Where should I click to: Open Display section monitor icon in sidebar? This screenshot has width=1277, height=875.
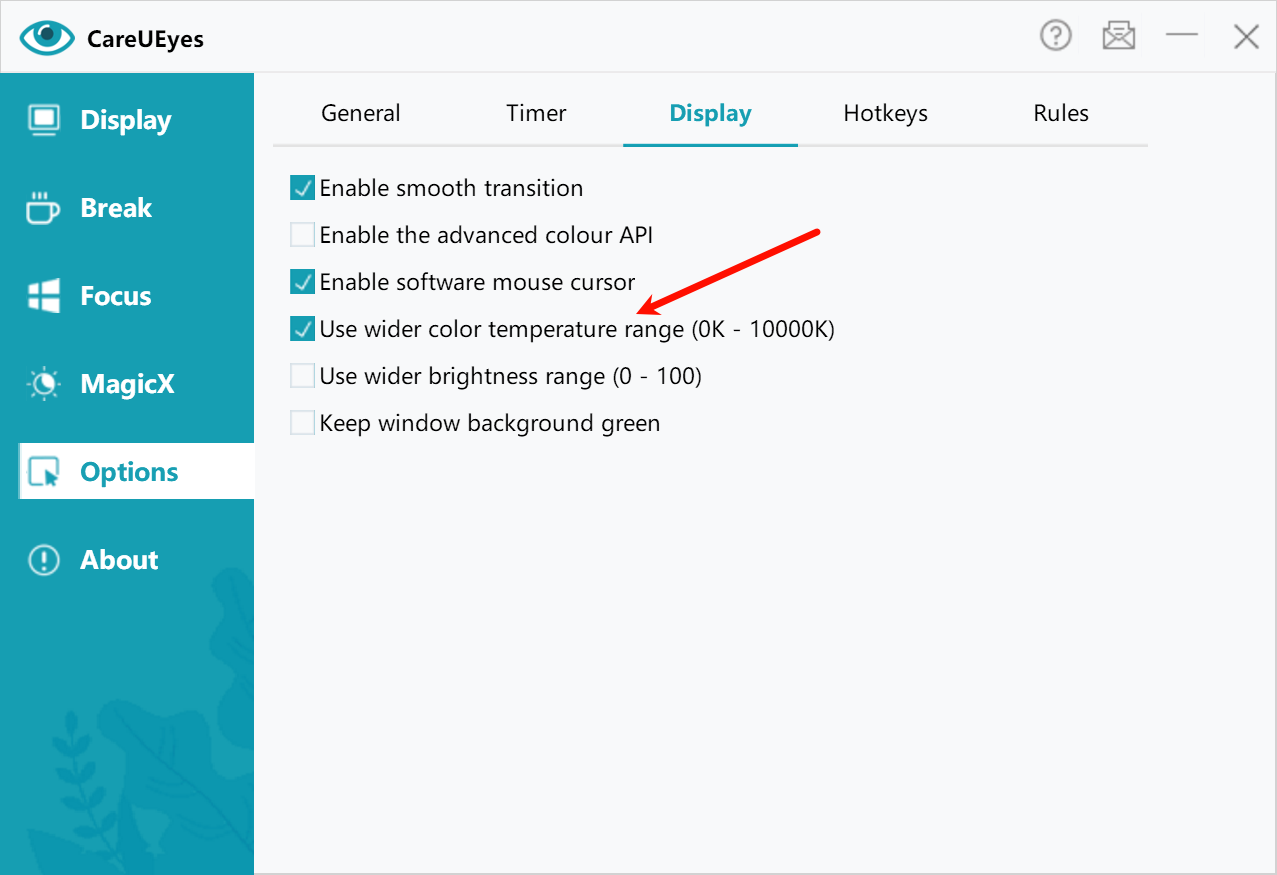44,120
